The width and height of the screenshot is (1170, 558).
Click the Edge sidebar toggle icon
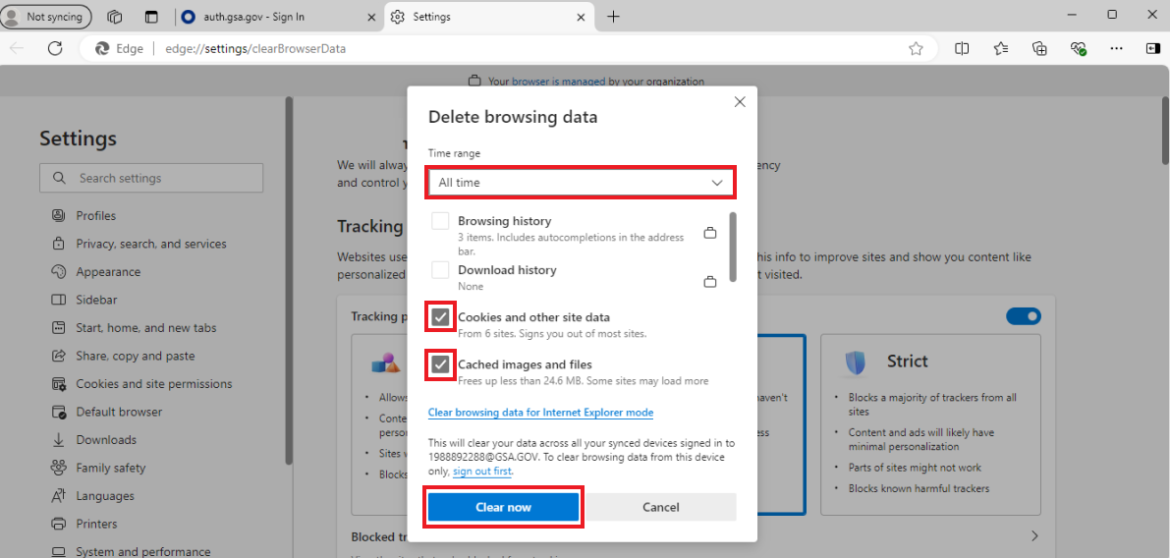(x=1152, y=48)
